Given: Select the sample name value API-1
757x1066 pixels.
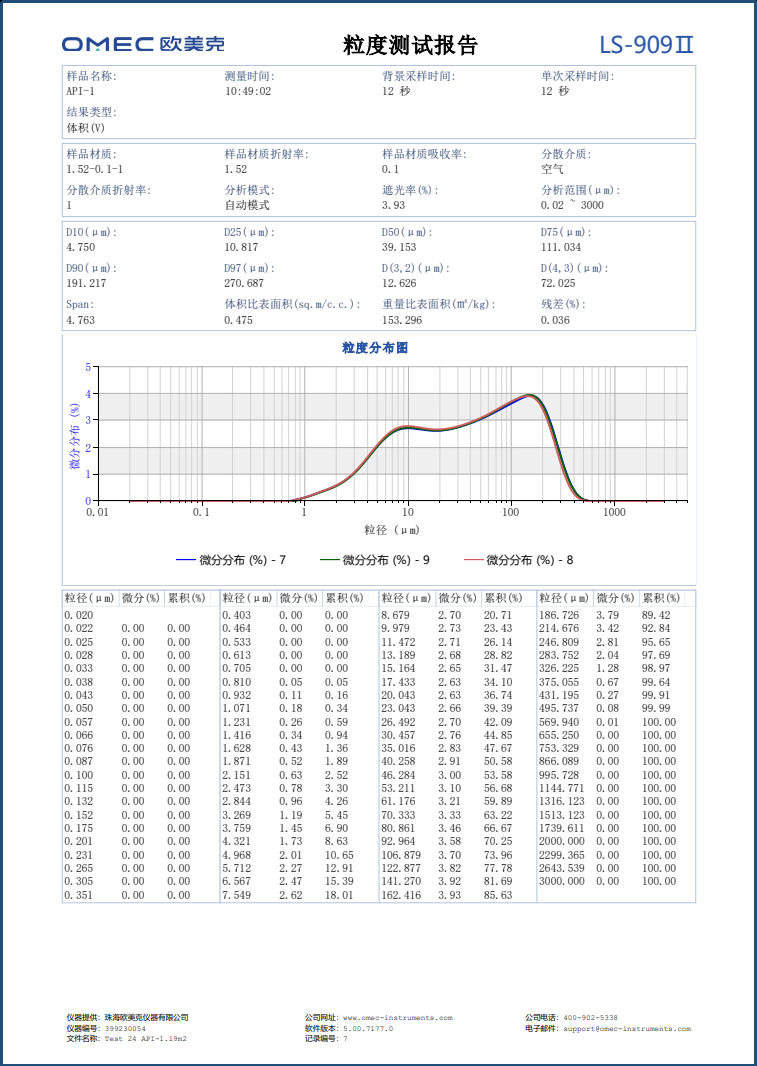Looking at the screenshot, I should 80,91.
